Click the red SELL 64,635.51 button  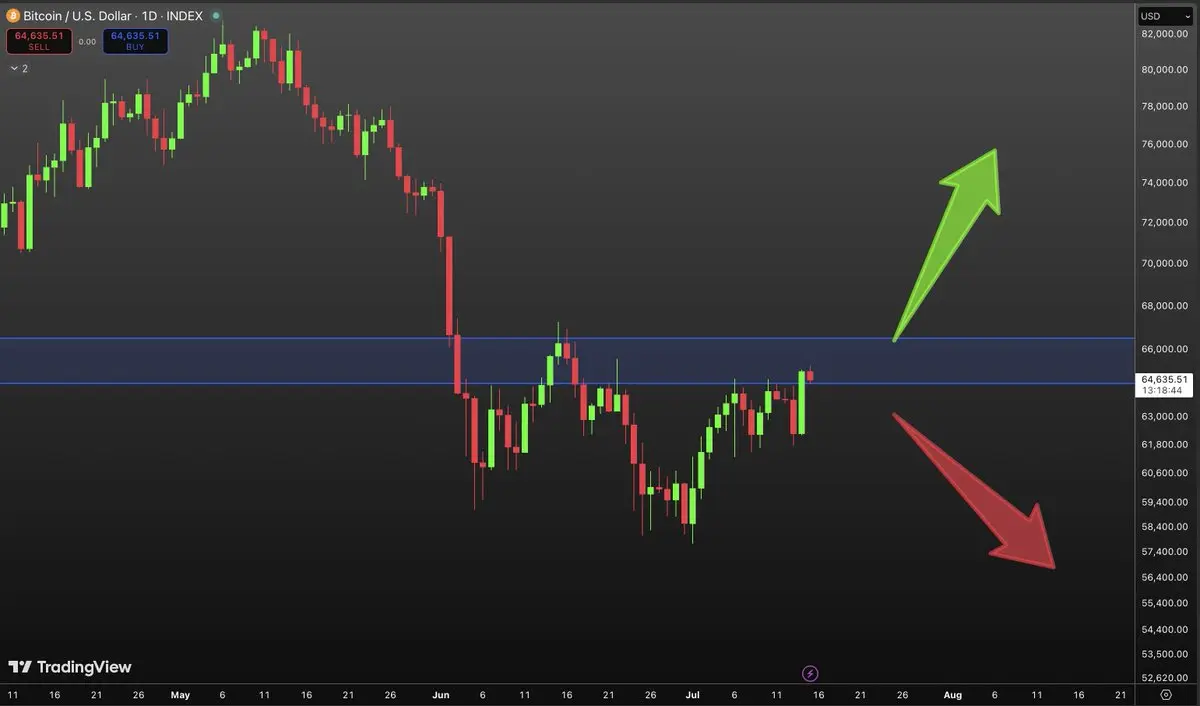coord(39,41)
